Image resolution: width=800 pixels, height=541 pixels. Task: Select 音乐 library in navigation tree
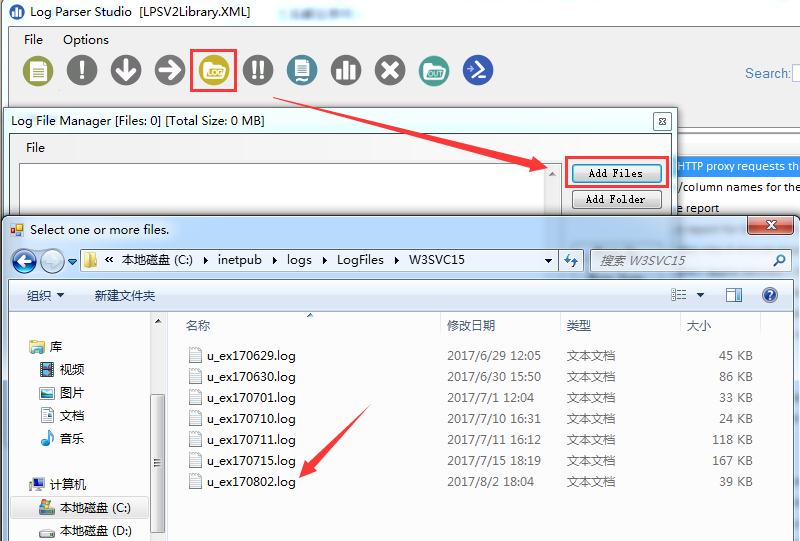pyautogui.click(x=62, y=438)
